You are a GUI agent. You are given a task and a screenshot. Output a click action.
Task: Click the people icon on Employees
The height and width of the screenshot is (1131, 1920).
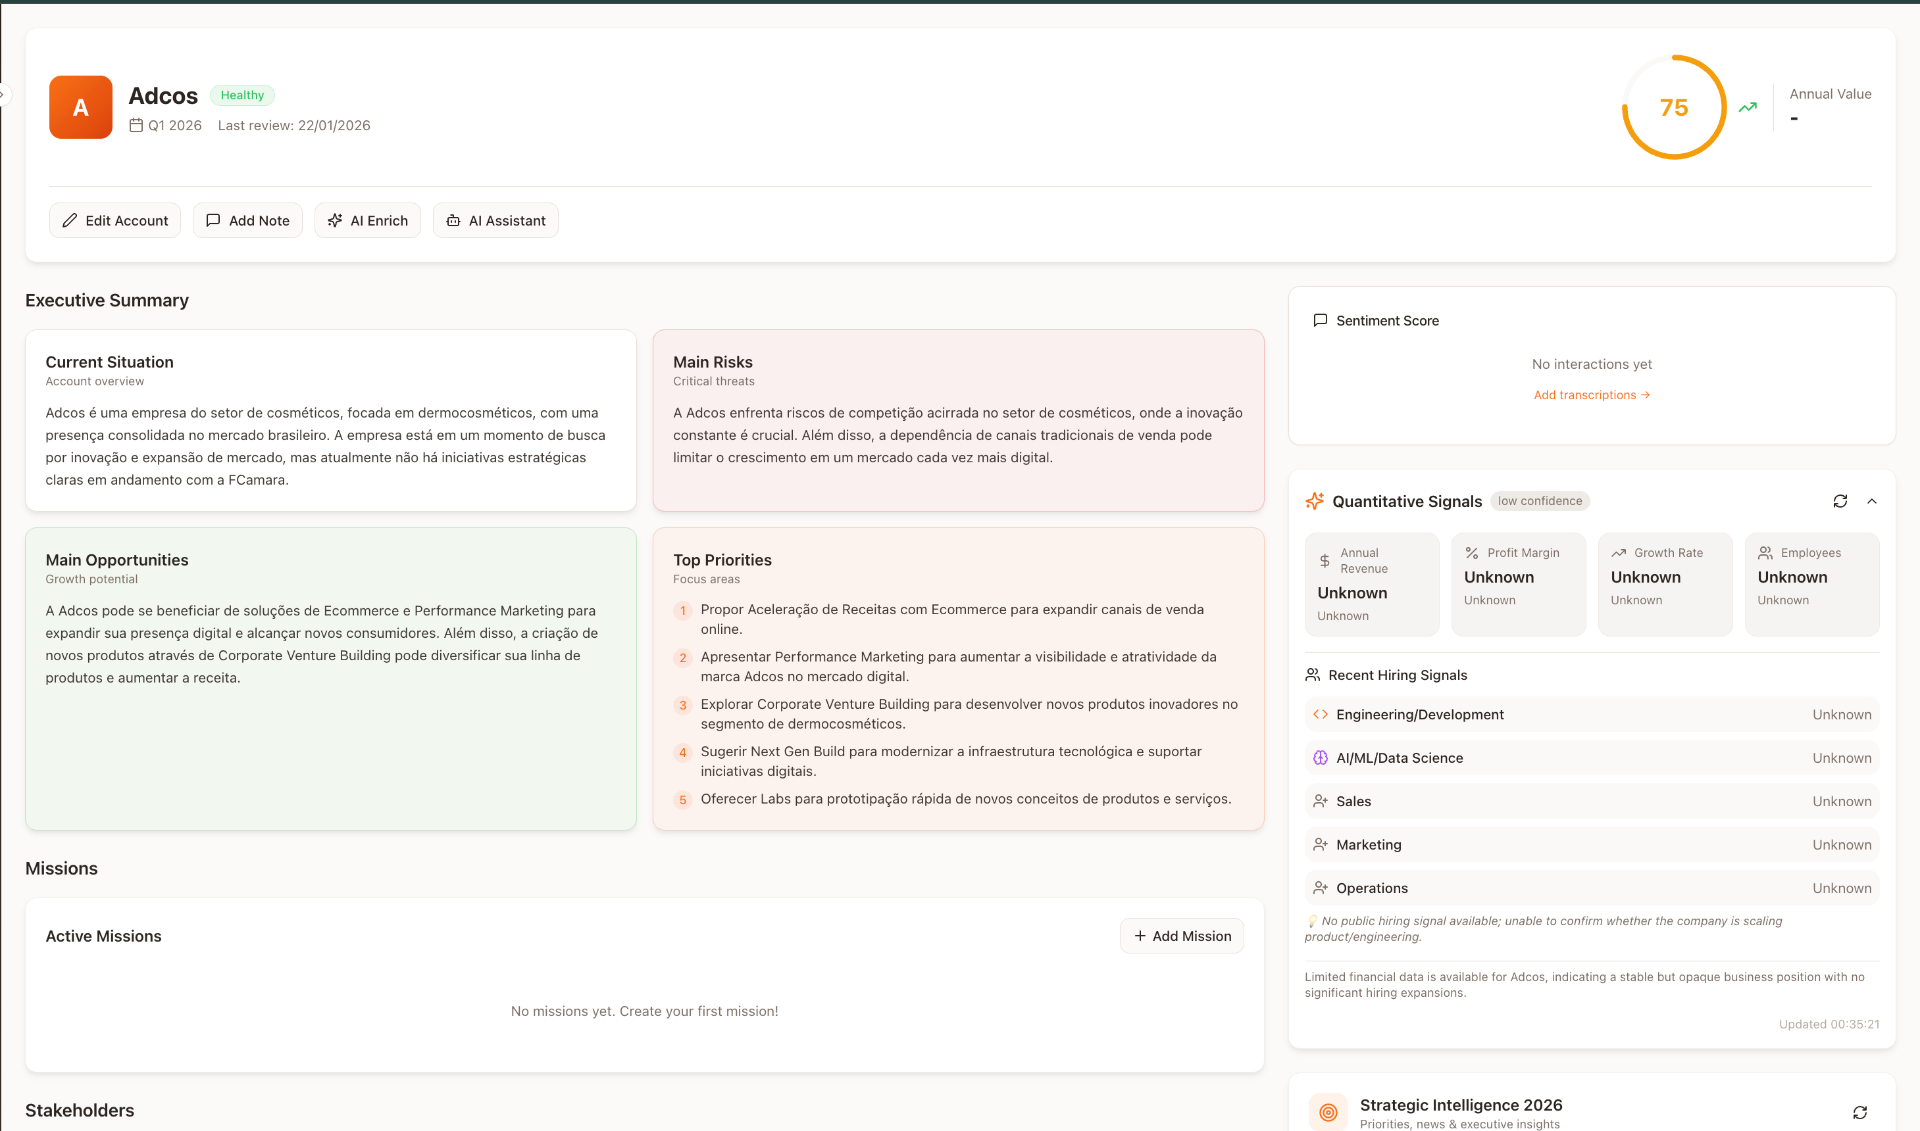tap(1765, 553)
